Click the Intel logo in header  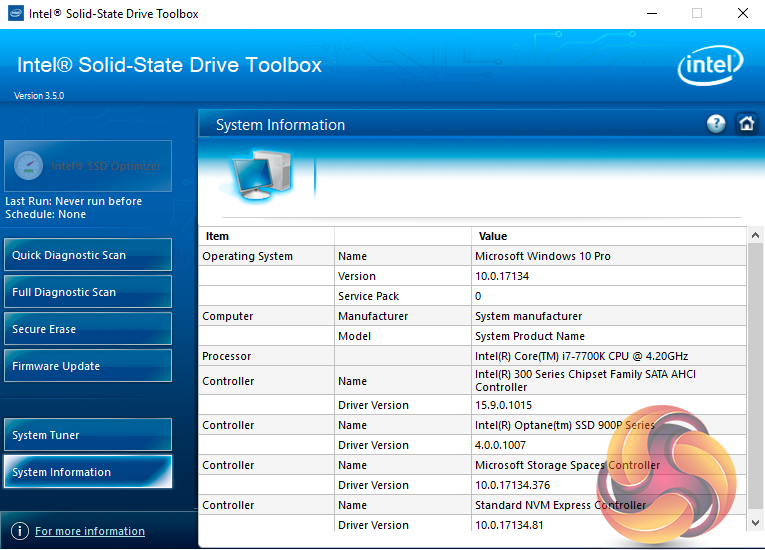710,69
